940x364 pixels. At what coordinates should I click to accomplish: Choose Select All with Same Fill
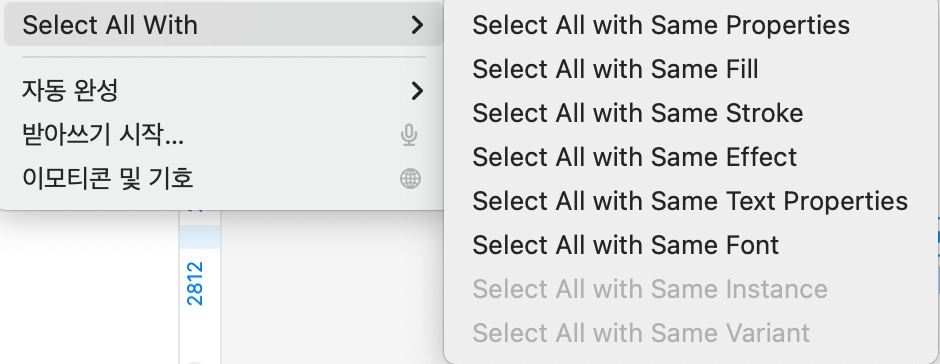click(615, 69)
